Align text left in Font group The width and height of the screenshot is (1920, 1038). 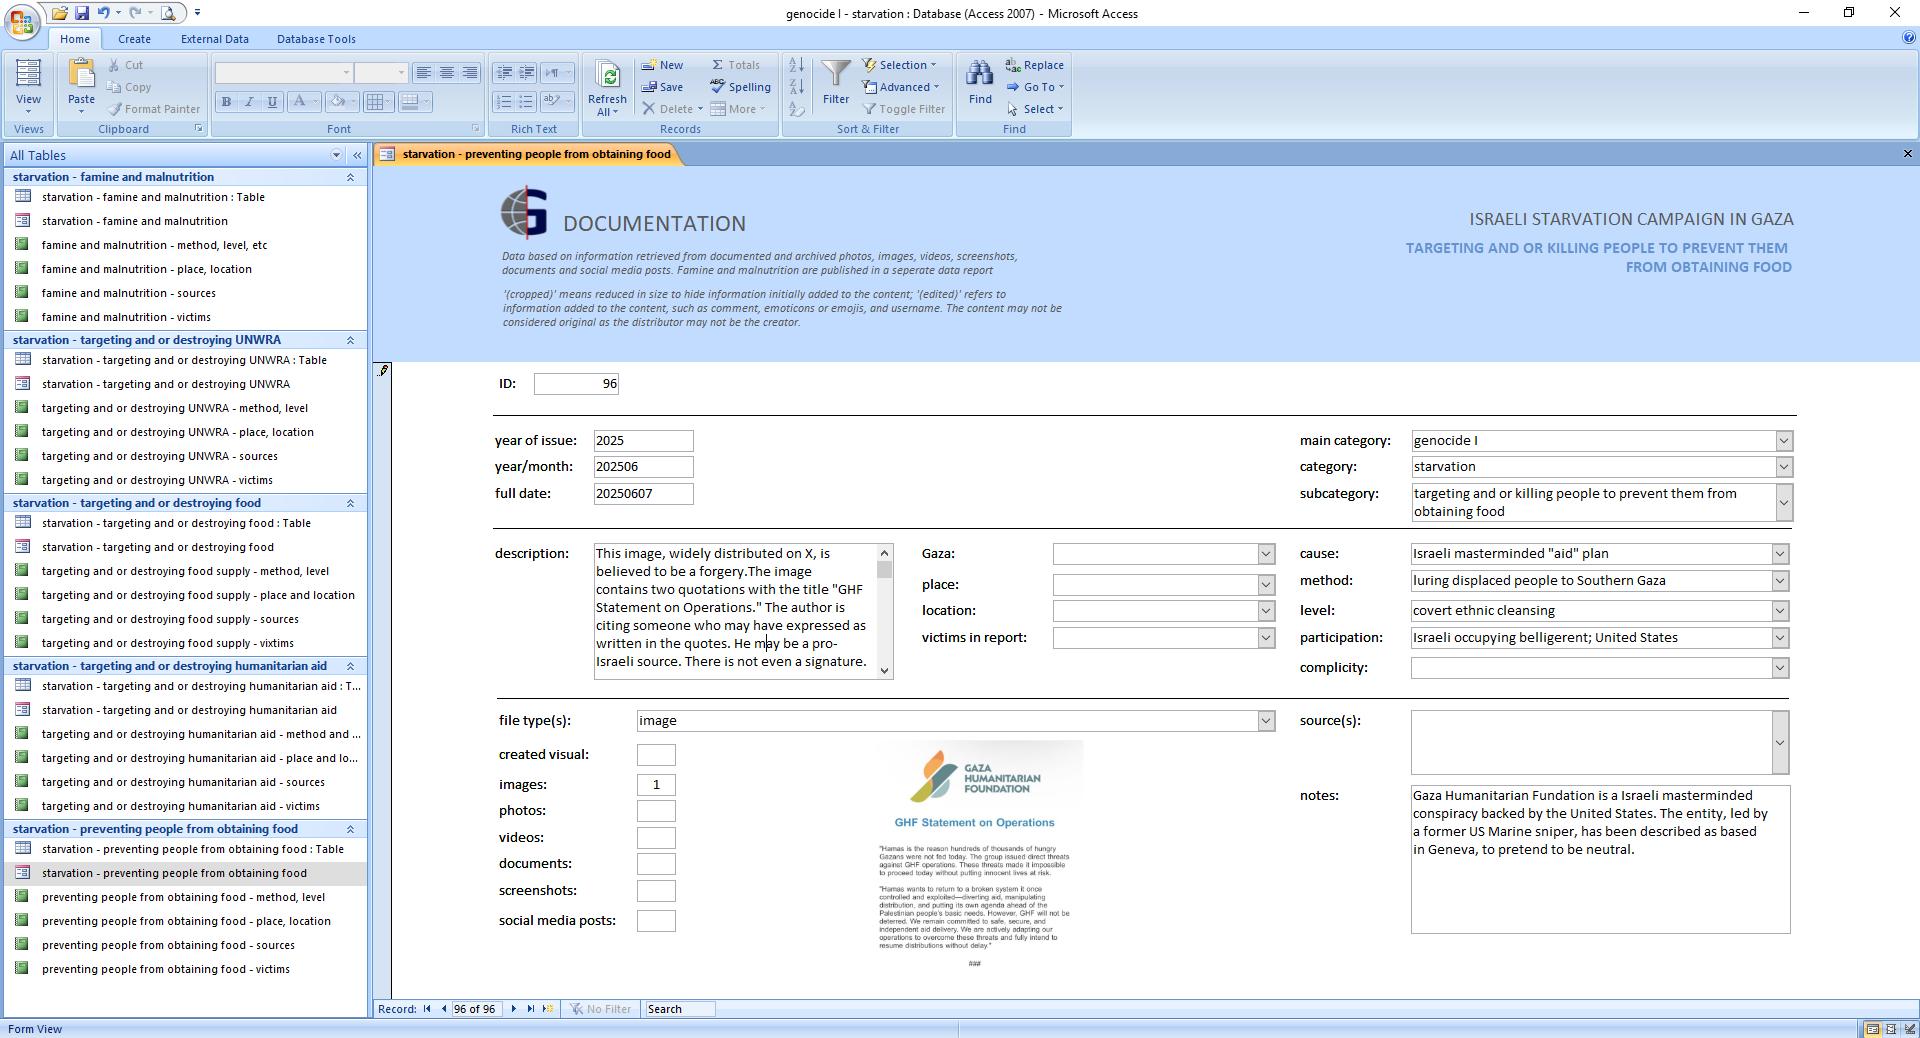424,73
